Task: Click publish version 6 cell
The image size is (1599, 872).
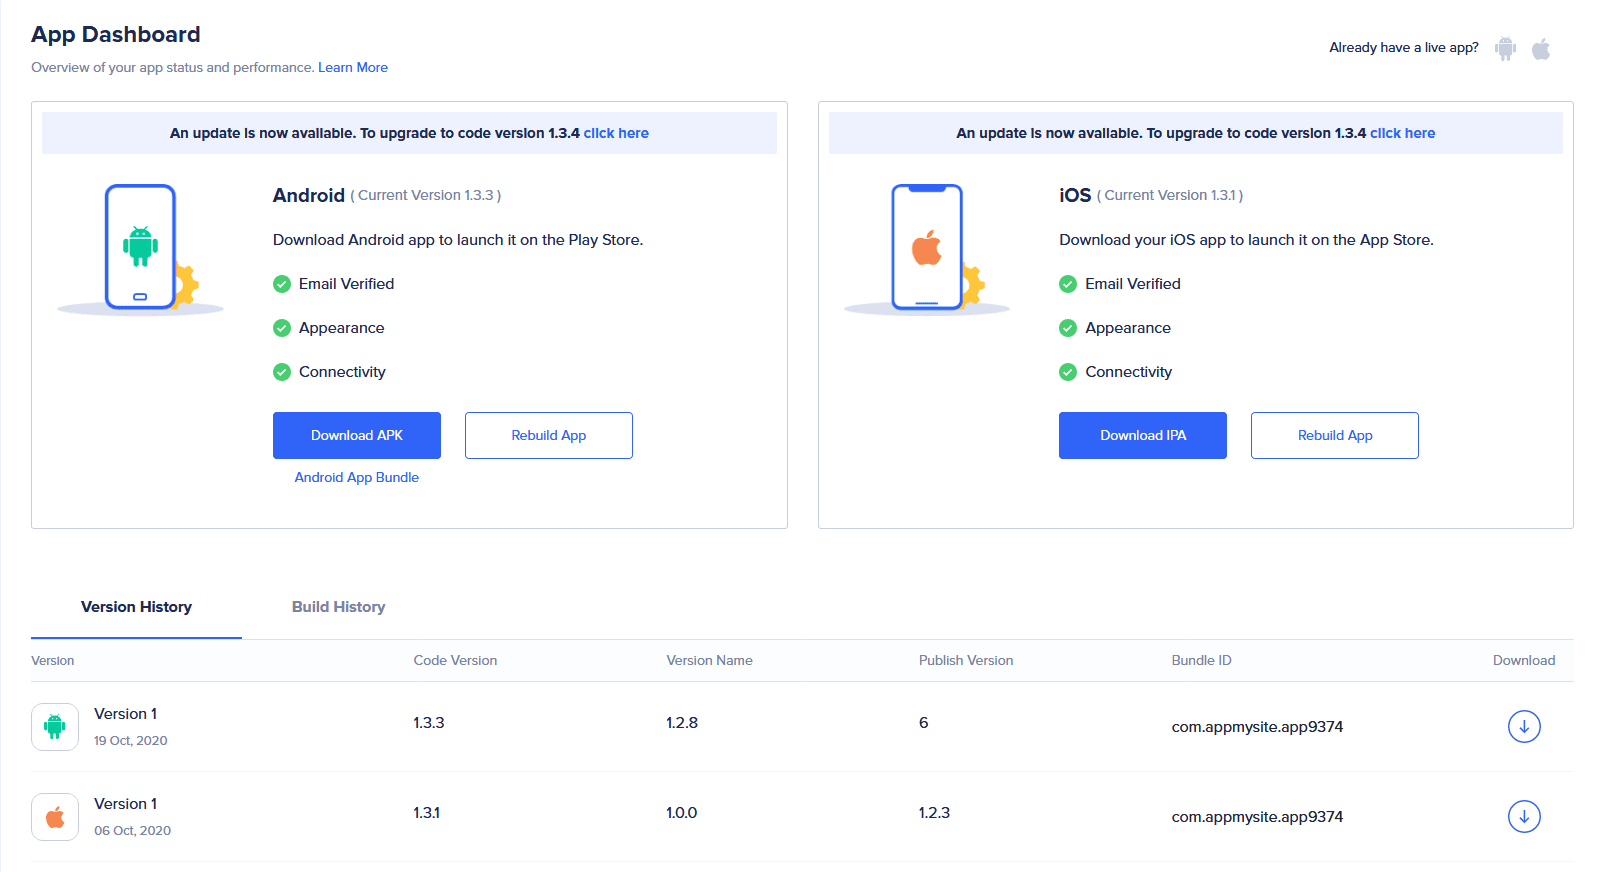Action: 924,722
